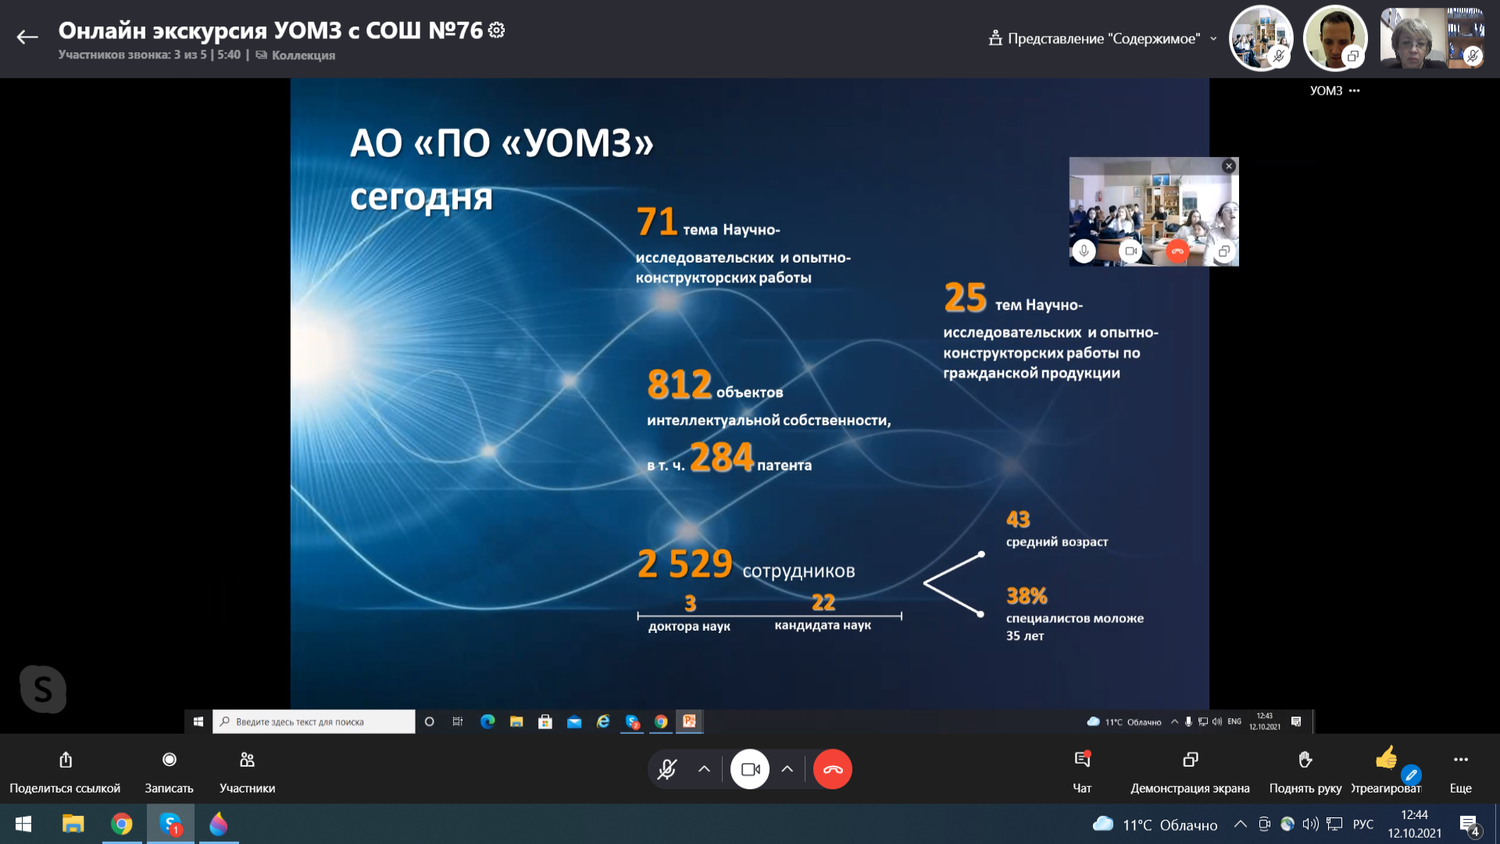Open the Еще more menu
1500x844 pixels.
1461,773
